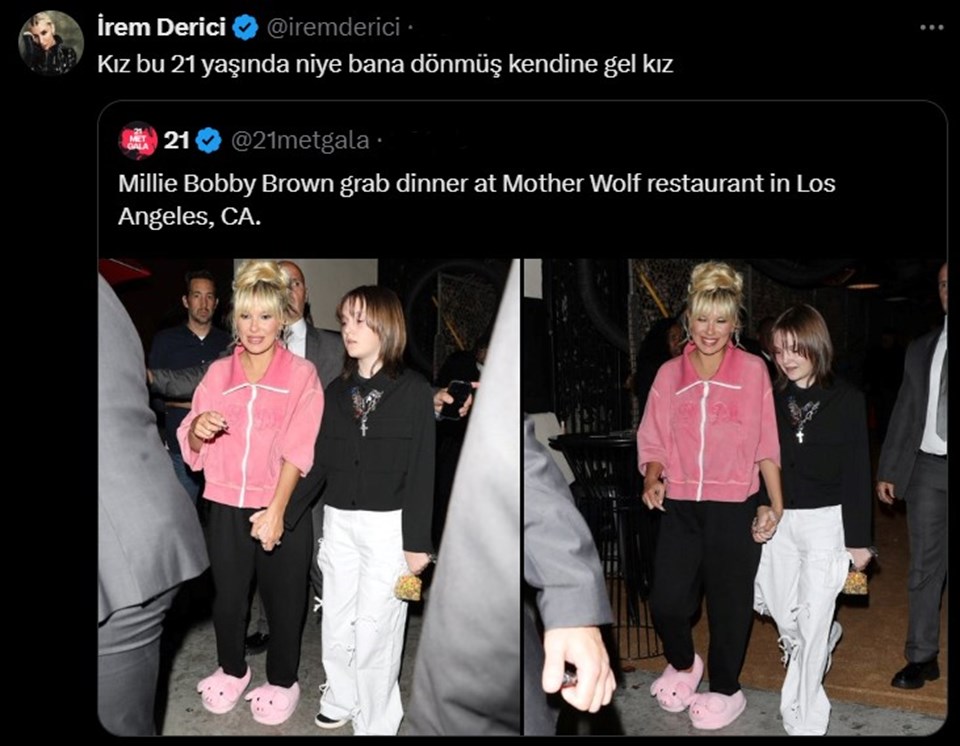
Task: Click the pink pig slippers in left photo
Action: 249,693
